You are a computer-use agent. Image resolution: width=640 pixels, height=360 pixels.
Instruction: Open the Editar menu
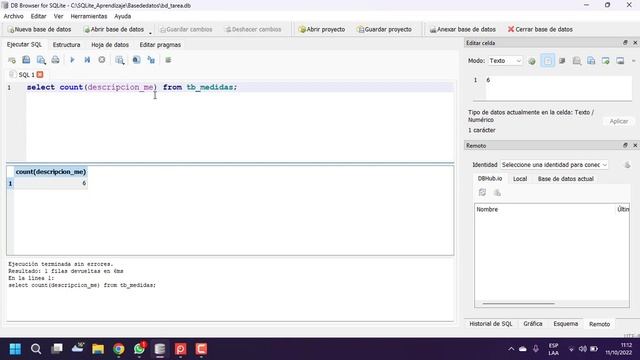point(38,16)
